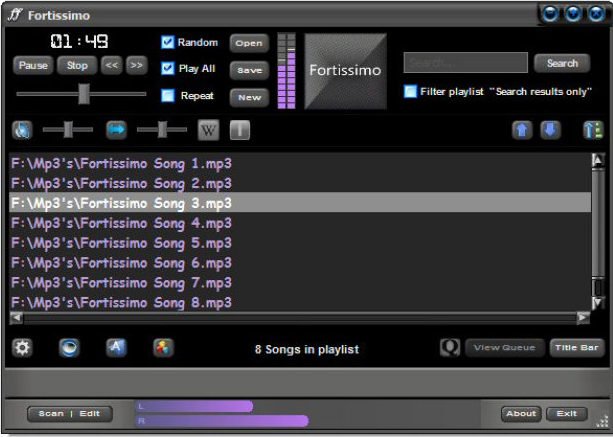Viewport: 613px width, 437px height.
Task: Click the speaker volume icon
Action: click(x=22, y=130)
